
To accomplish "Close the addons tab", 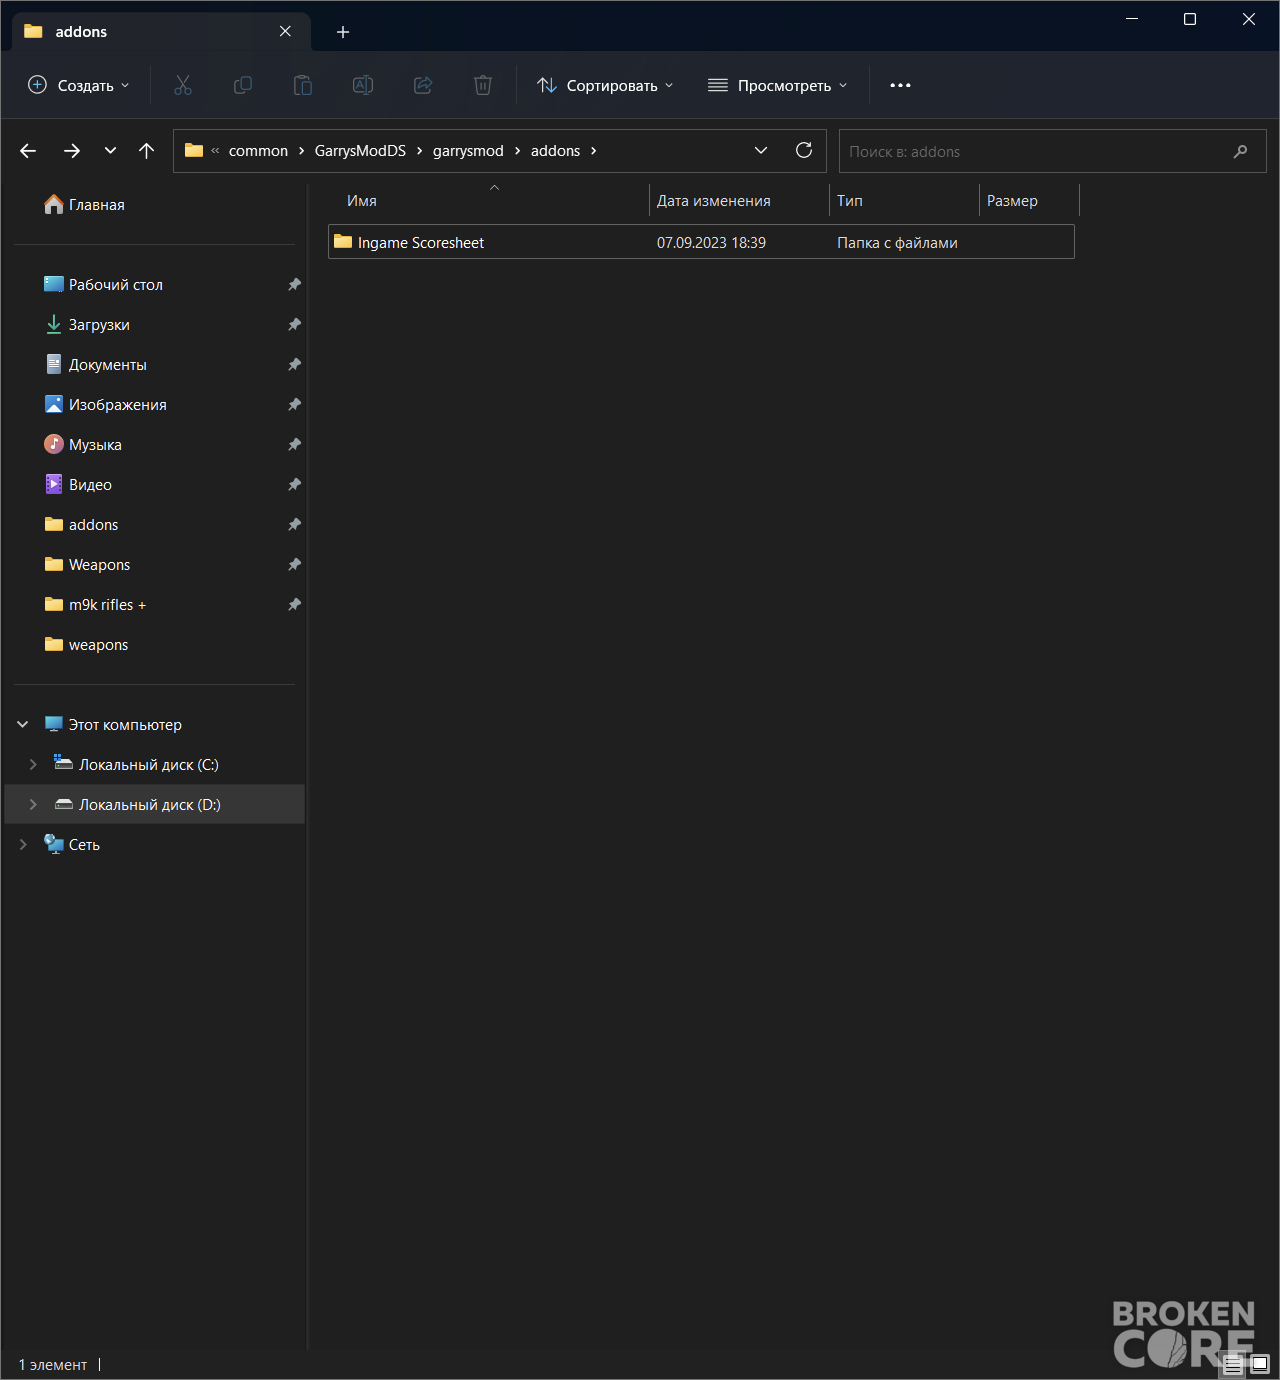I will coord(286,31).
